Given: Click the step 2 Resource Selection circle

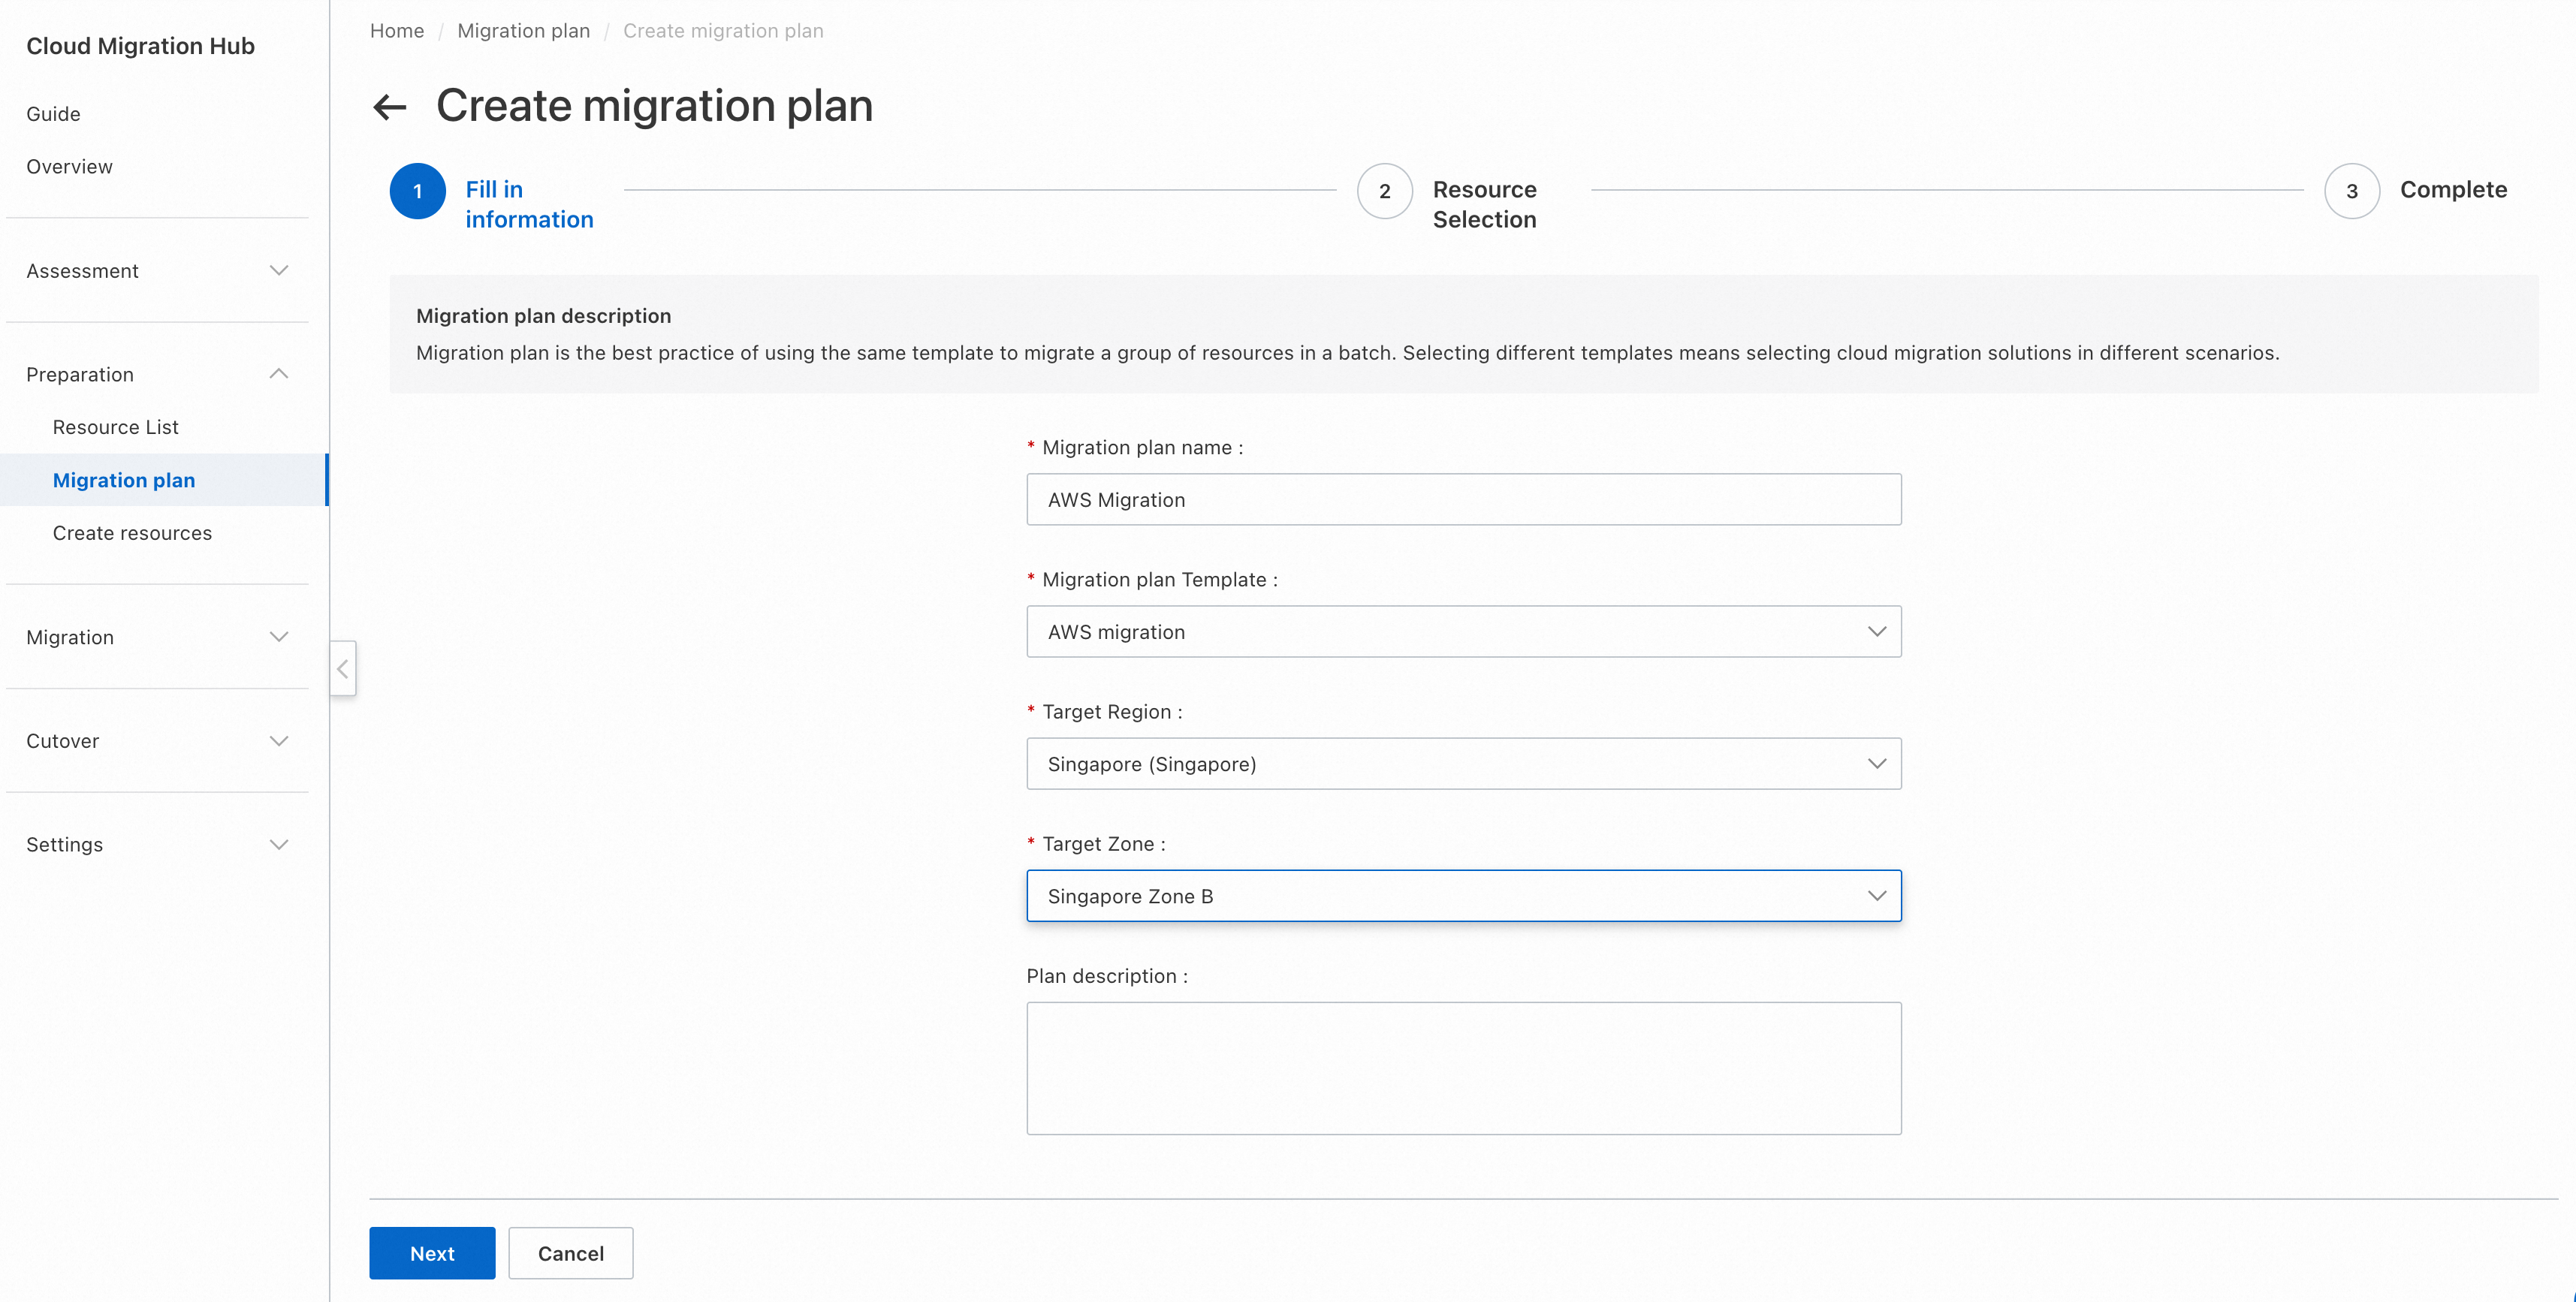Looking at the screenshot, I should 1384,191.
